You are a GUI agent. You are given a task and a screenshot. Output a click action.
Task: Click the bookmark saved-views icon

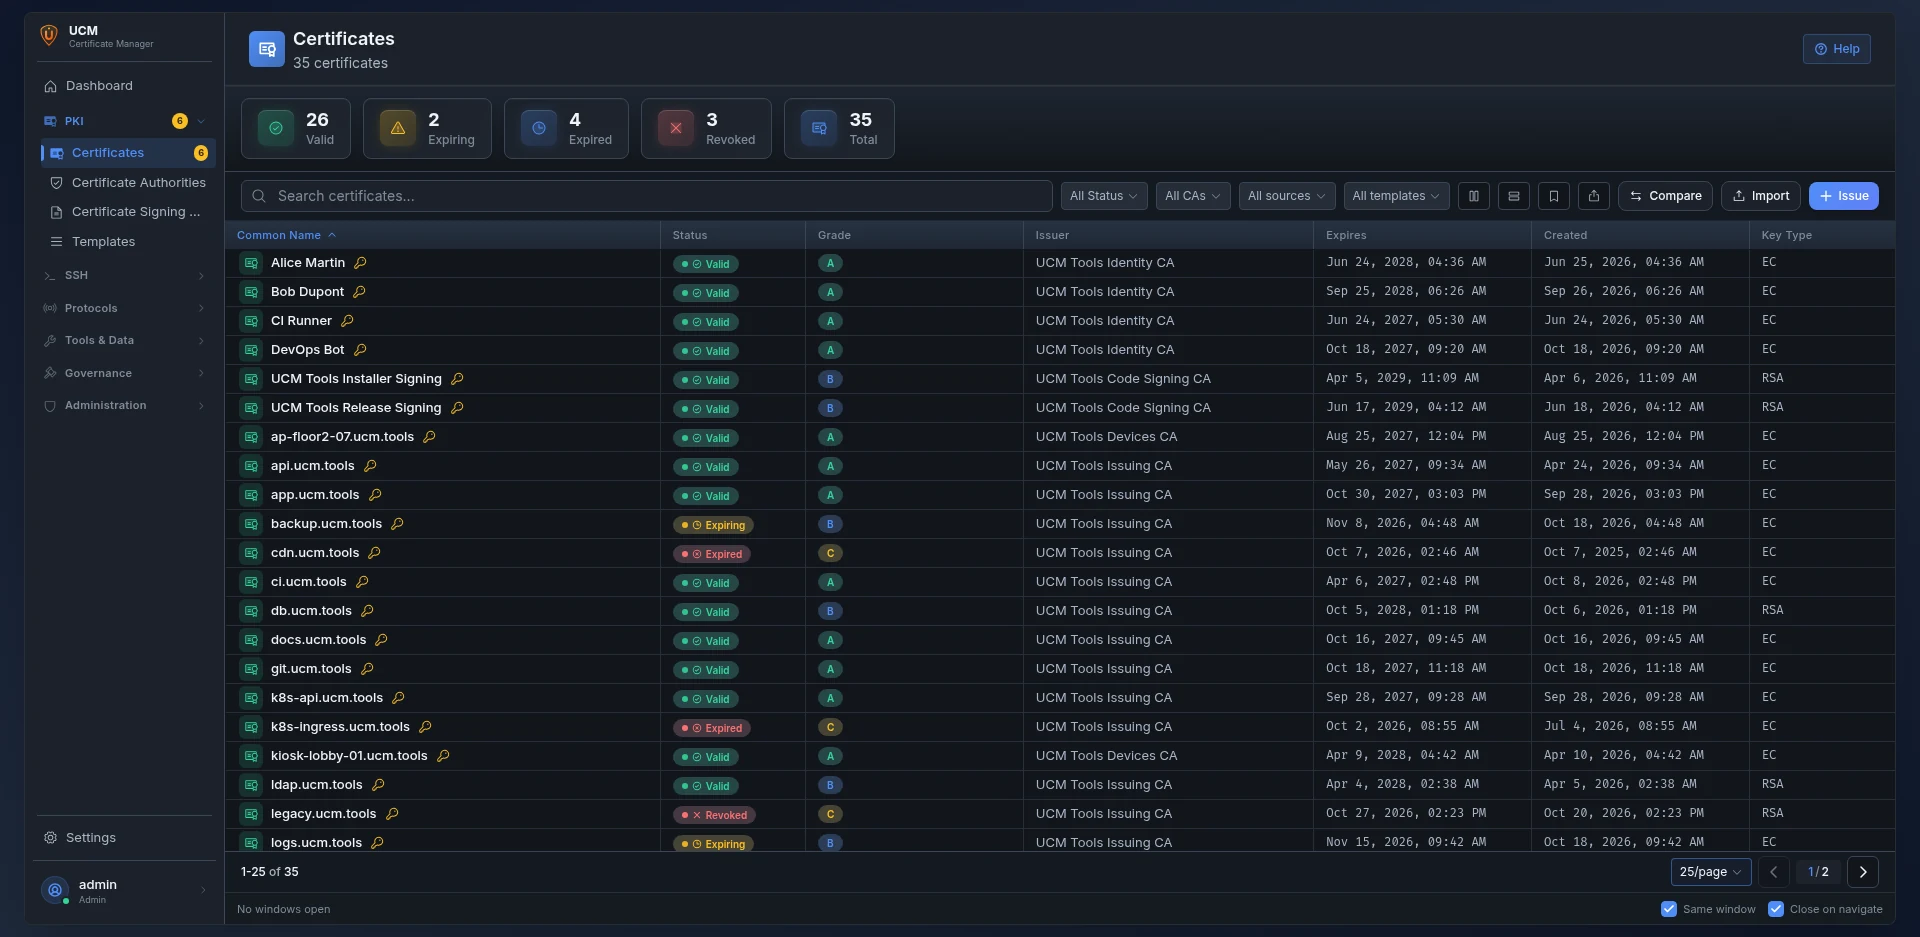[1553, 196]
